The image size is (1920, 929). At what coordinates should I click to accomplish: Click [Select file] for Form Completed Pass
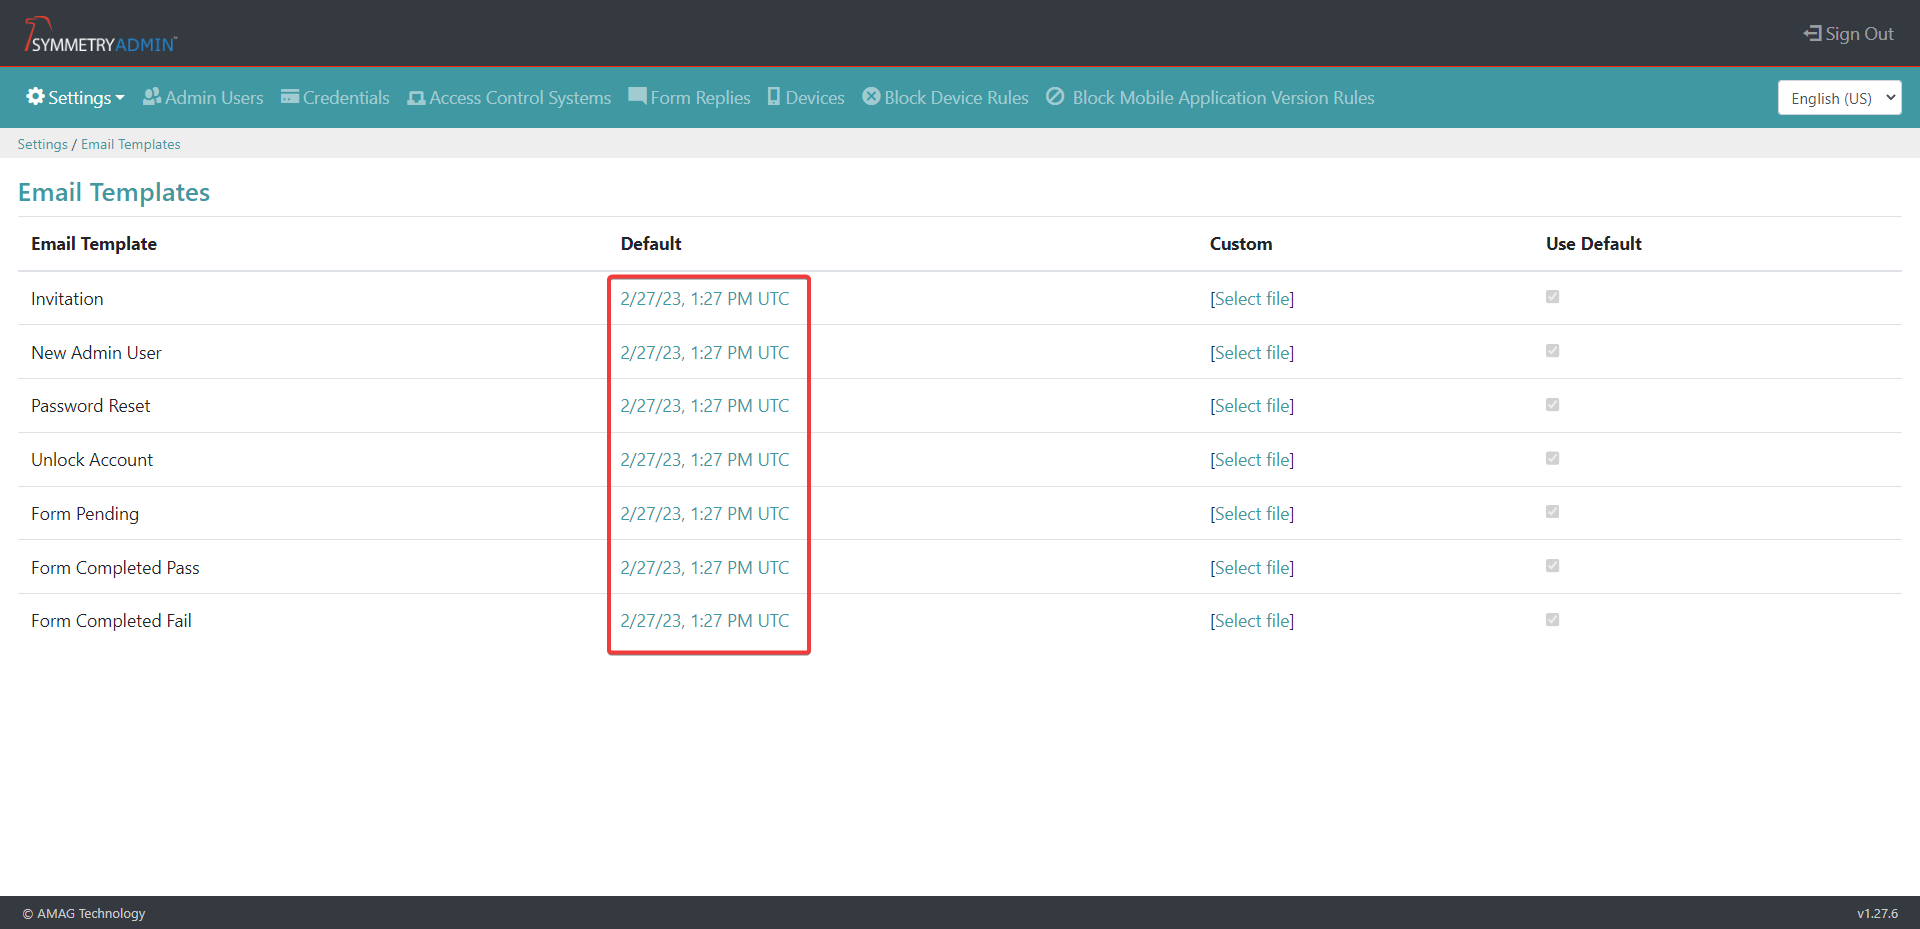1252,567
